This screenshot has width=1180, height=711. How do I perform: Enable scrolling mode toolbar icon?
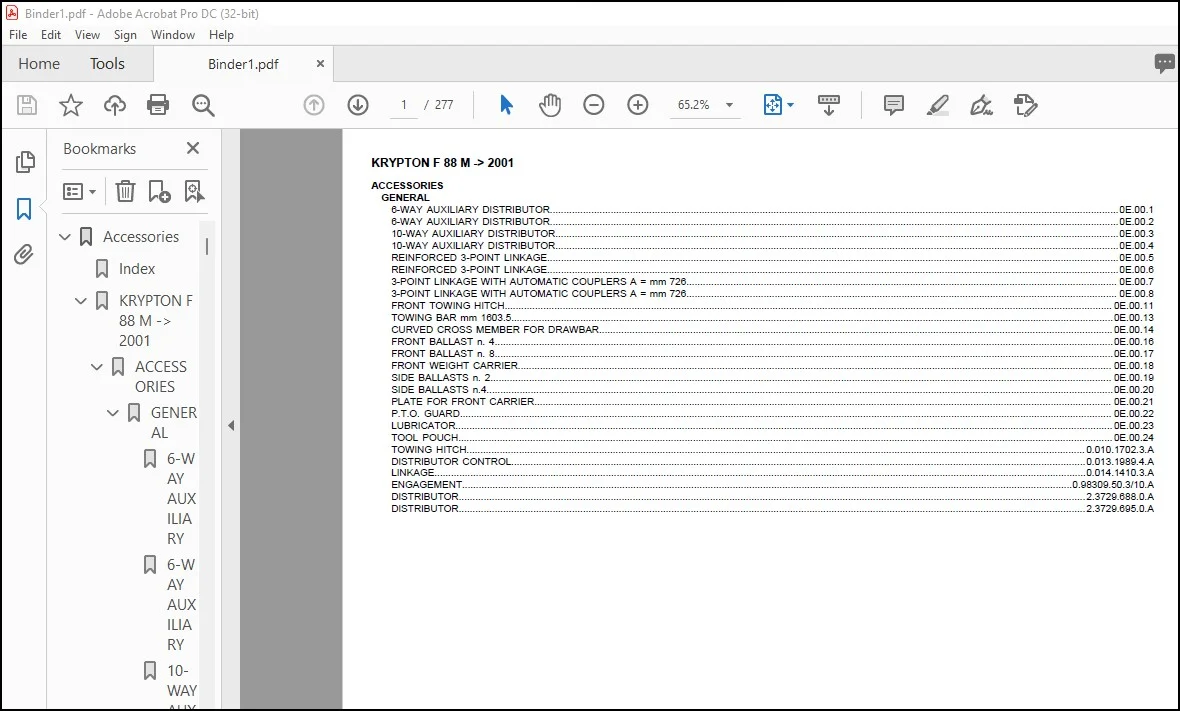pyautogui.click(x=829, y=105)
